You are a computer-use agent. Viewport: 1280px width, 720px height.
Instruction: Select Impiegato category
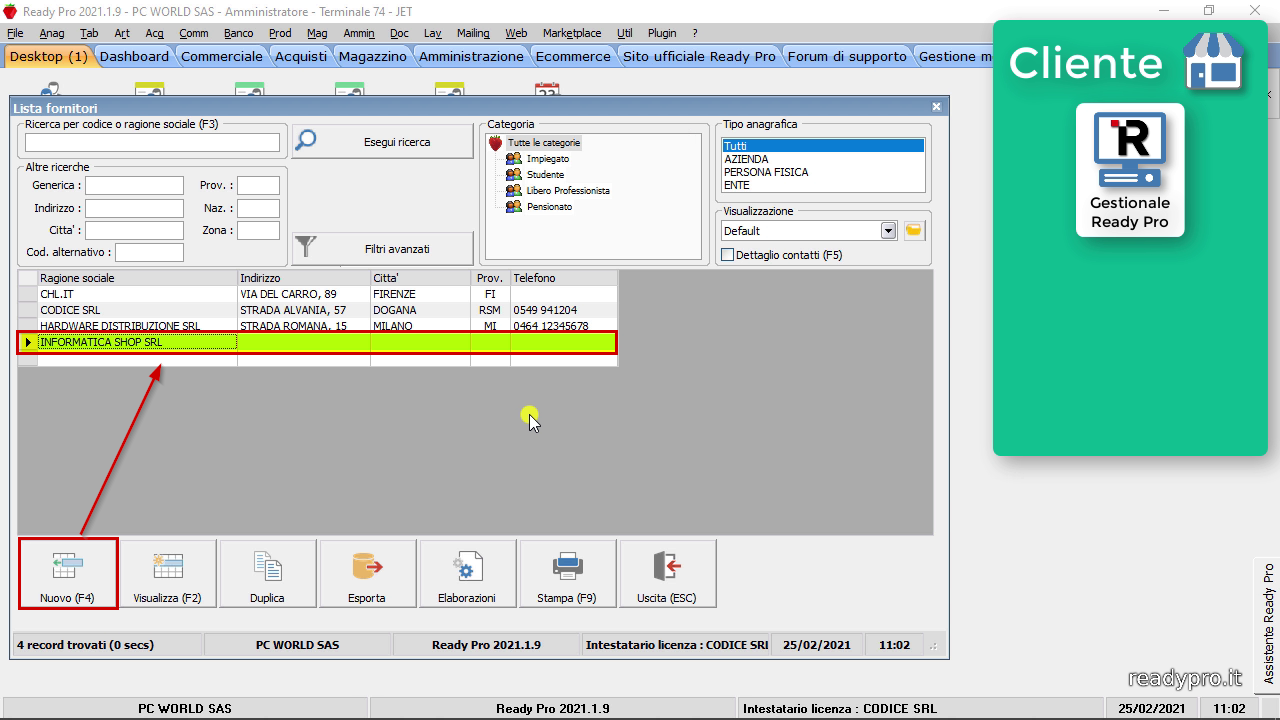coord(548,159)
